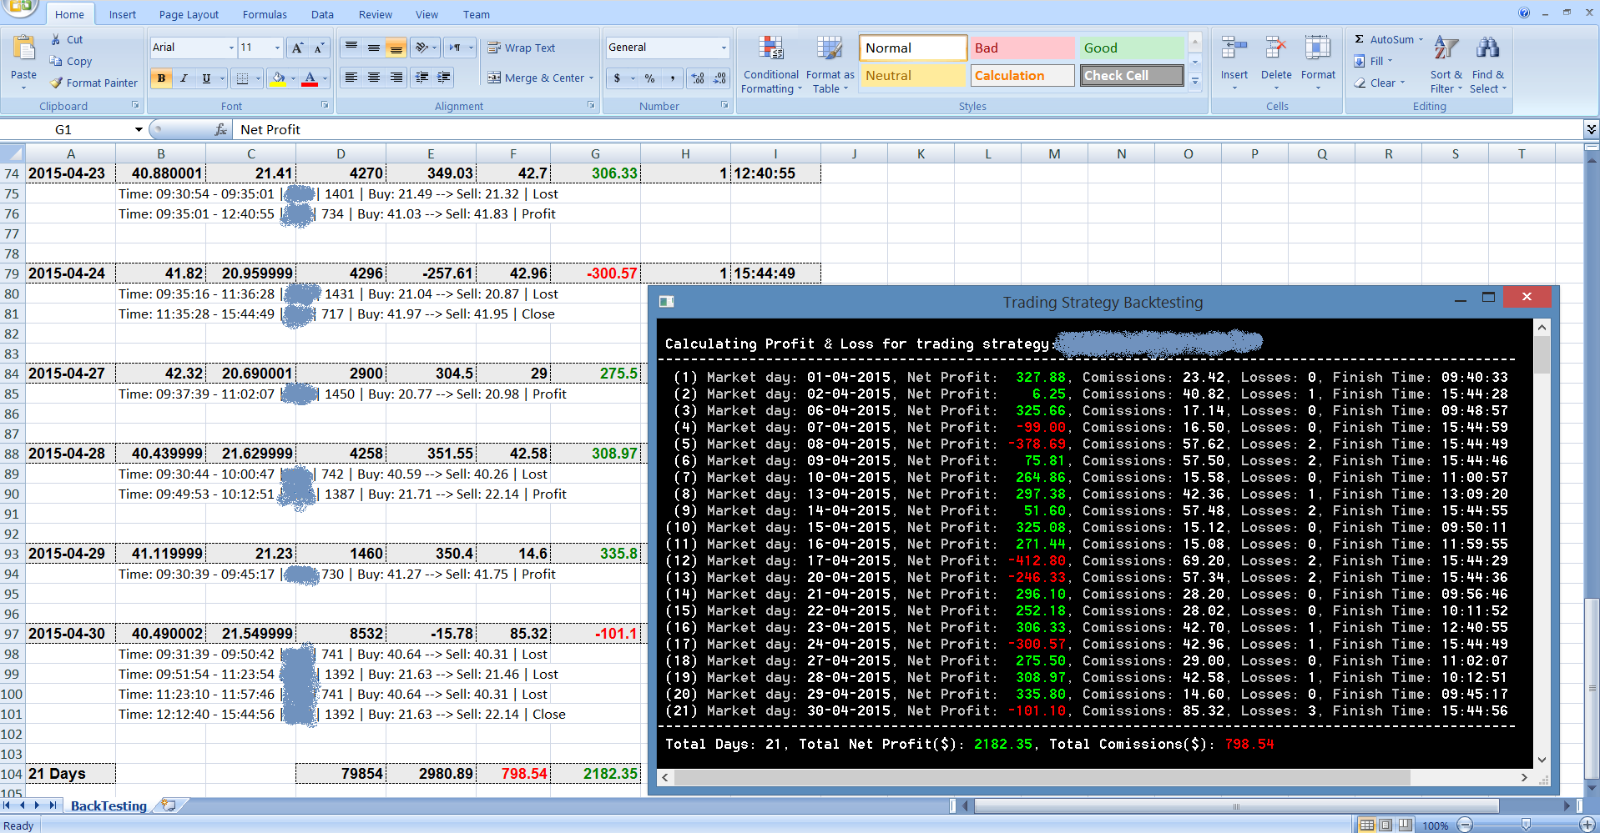Toggle Middle Align for cell
1600x833 pixels.
(373, 47)
